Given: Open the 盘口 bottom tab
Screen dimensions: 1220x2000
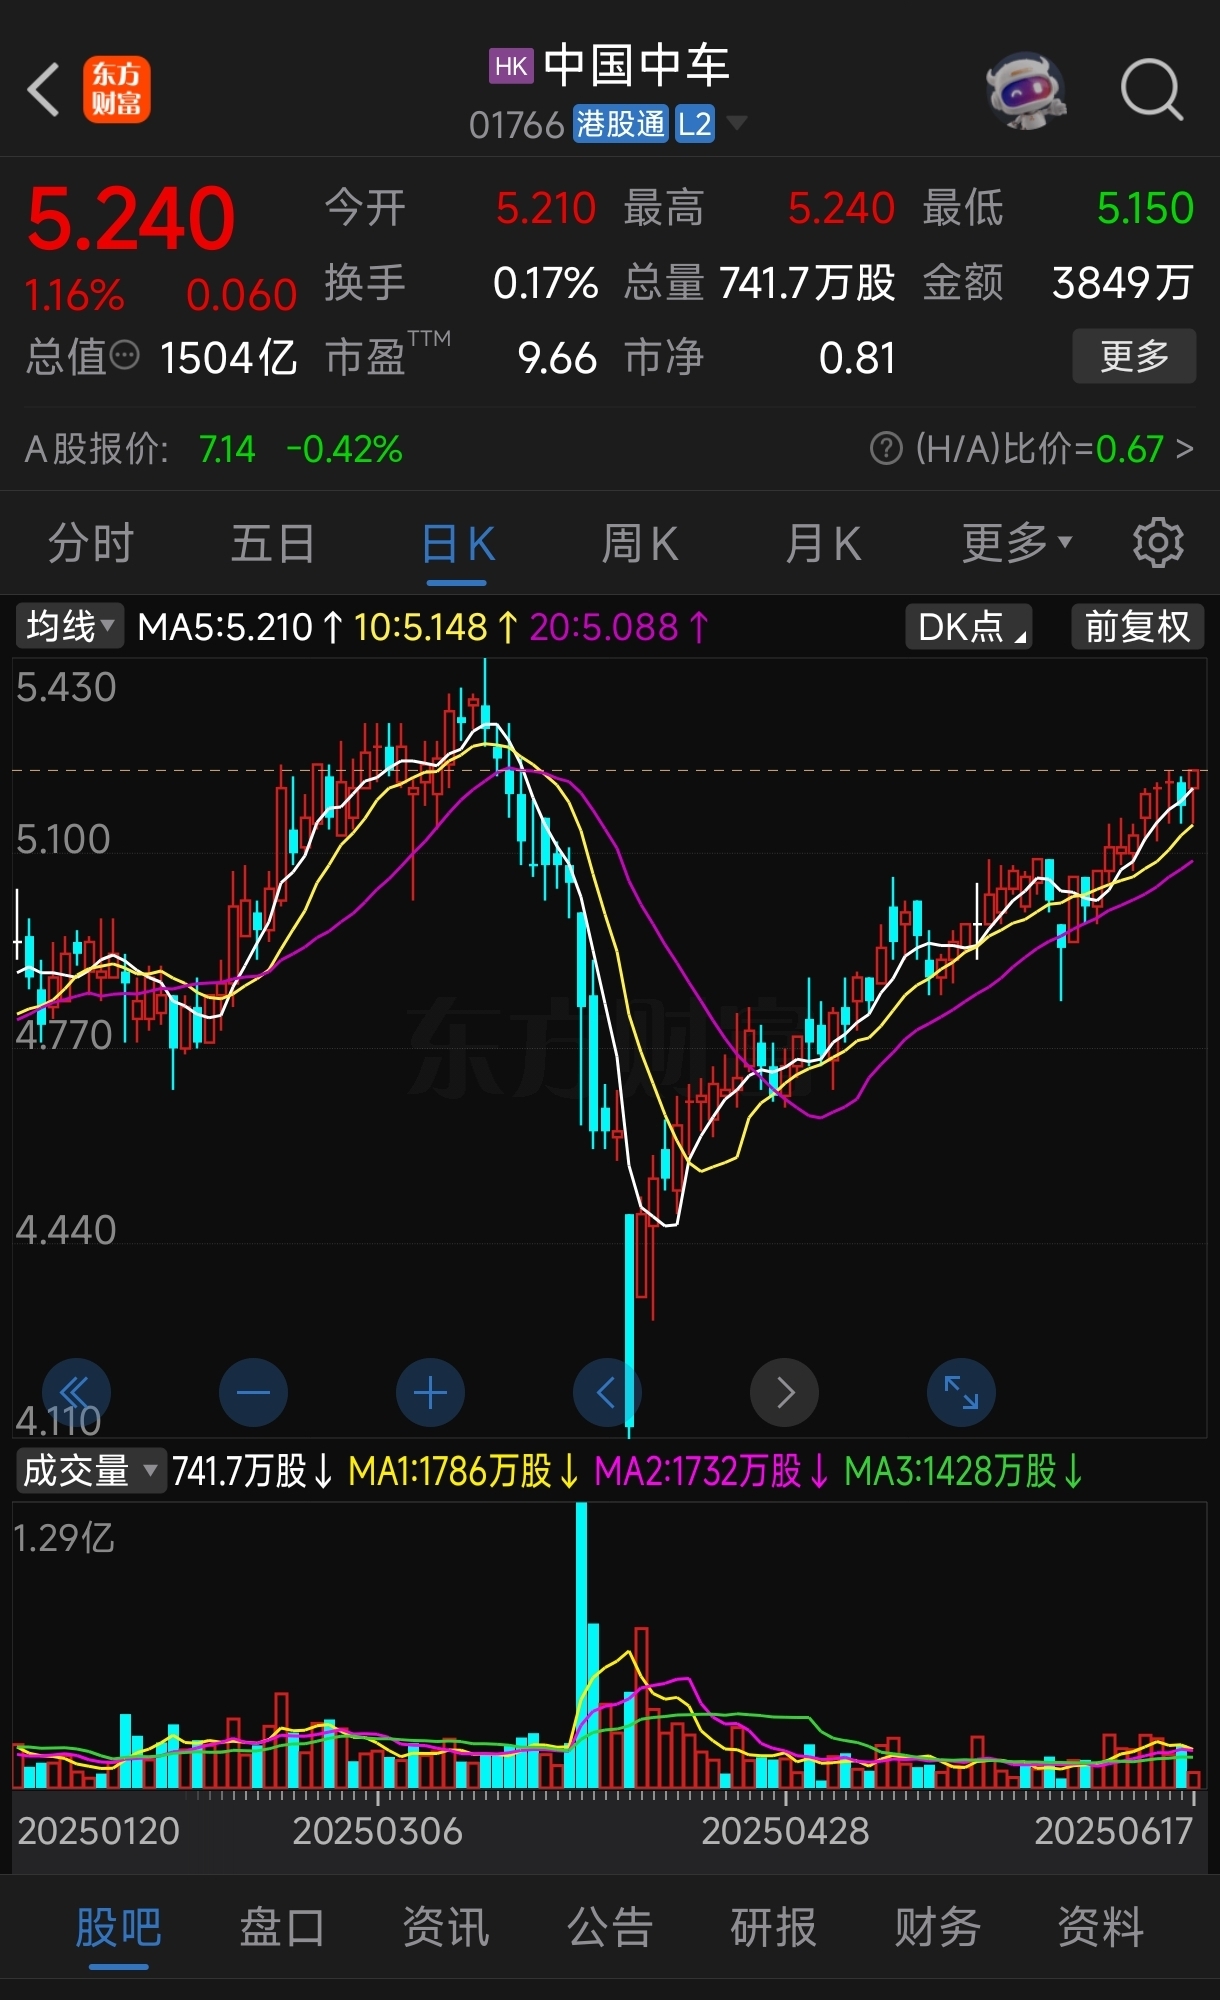Looking at the screenshot, I should click(282, 1927).
